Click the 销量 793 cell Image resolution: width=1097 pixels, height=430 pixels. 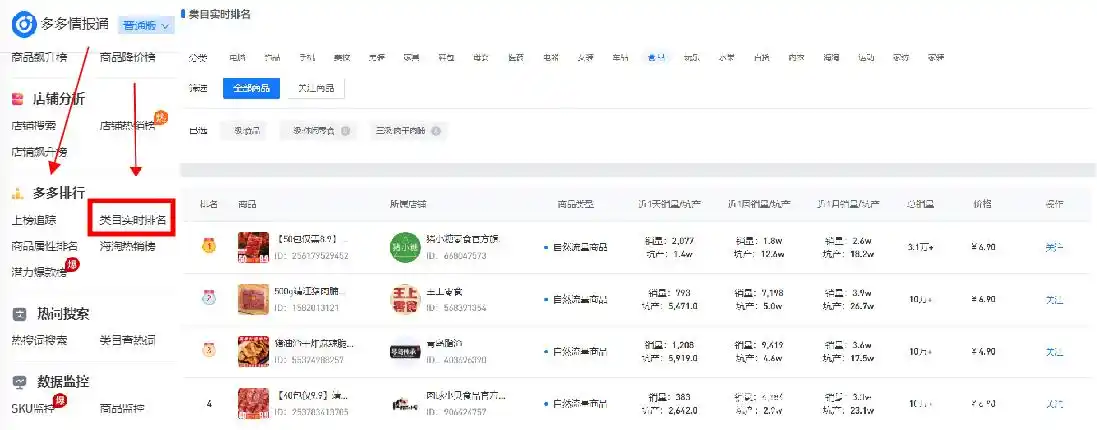669,293
